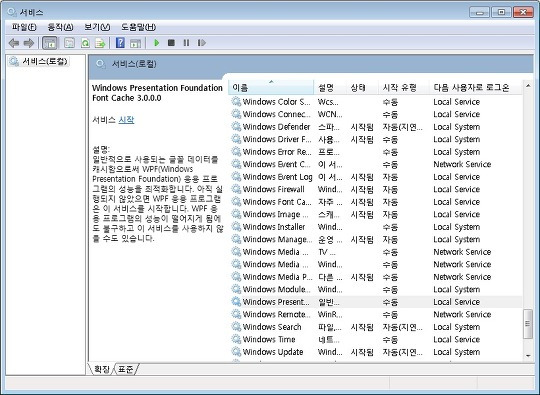This screenshot has height=395, width=540.
Task: Click the Export List toolbar icon
Action: (x=100, y=43)
